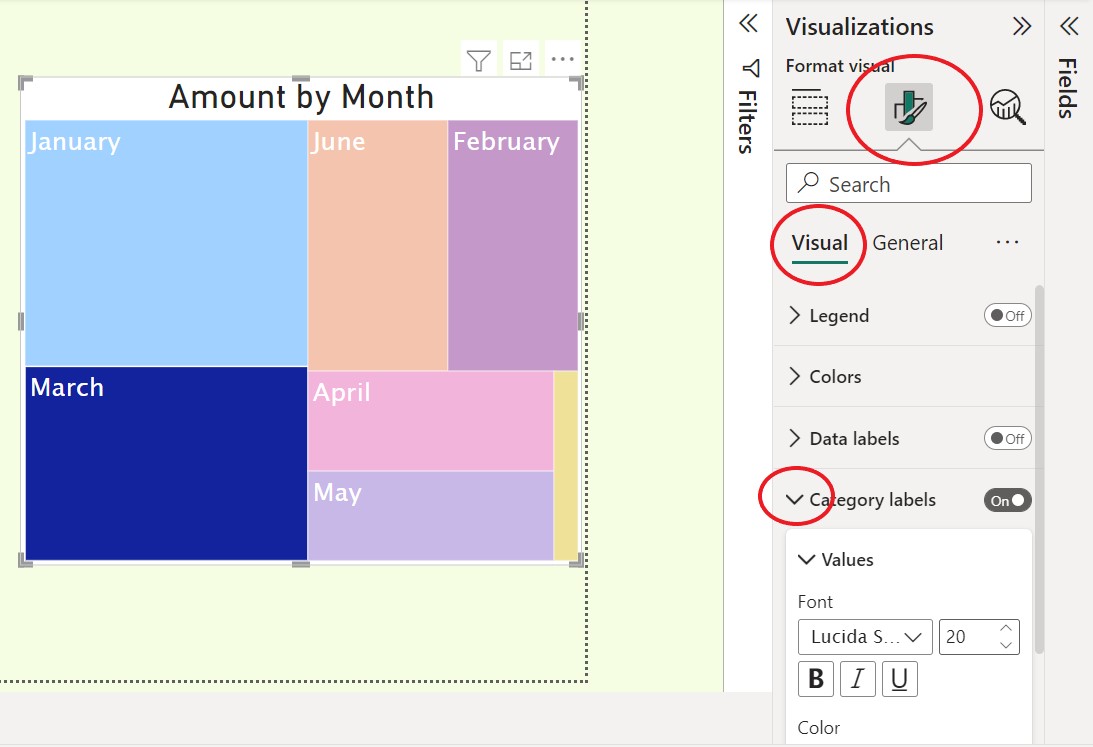The height and width of the screenshot is (747, 1093).
Task: Collapse the Values section
Action: coord(807,559)
